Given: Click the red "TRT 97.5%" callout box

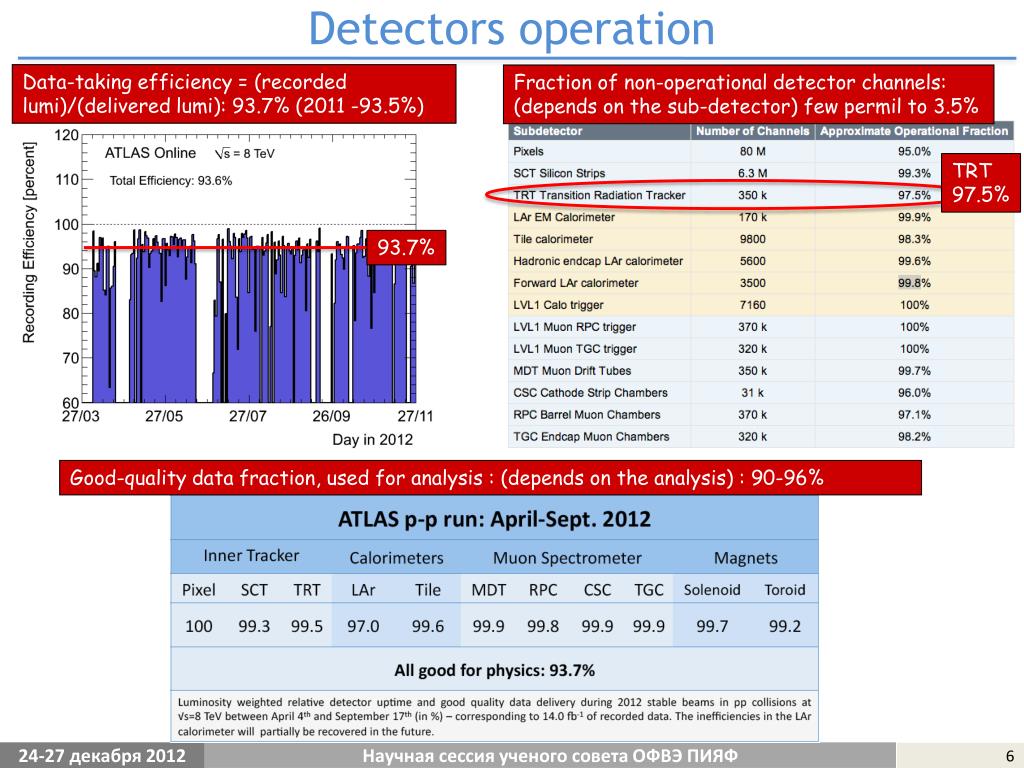Looking at the screenshot, I should [x=980, y=183].
